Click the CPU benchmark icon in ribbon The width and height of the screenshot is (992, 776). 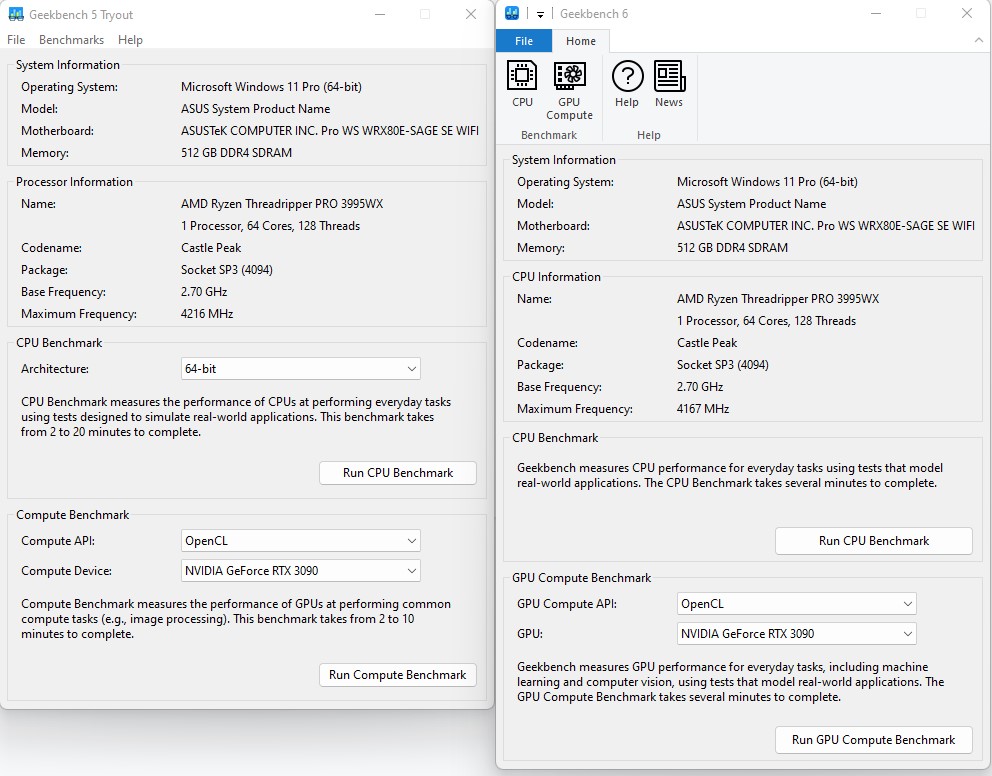click(x=522, y=84)
